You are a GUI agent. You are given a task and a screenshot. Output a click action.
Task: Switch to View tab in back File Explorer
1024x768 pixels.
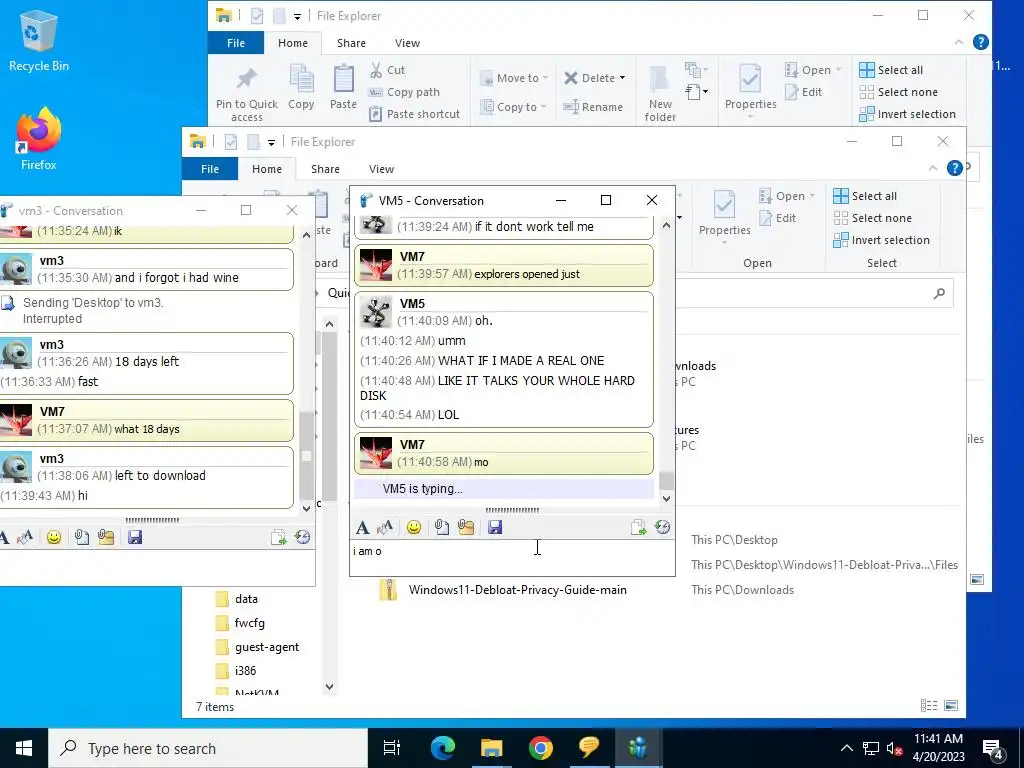(407, 43)
